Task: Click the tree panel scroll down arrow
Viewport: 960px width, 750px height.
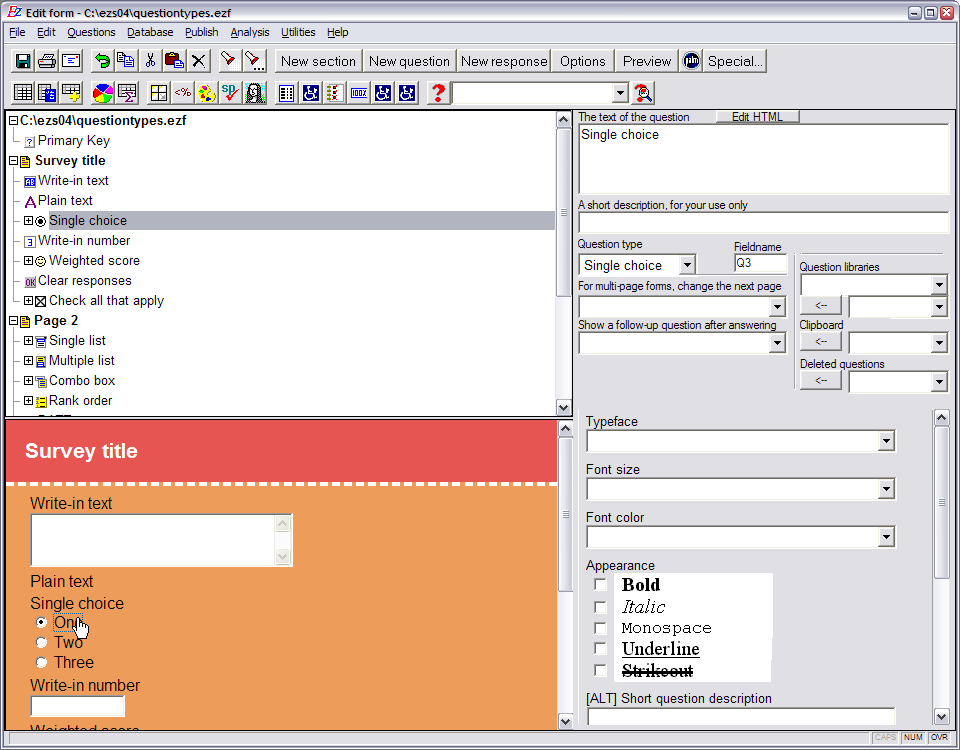Action: 563,407
